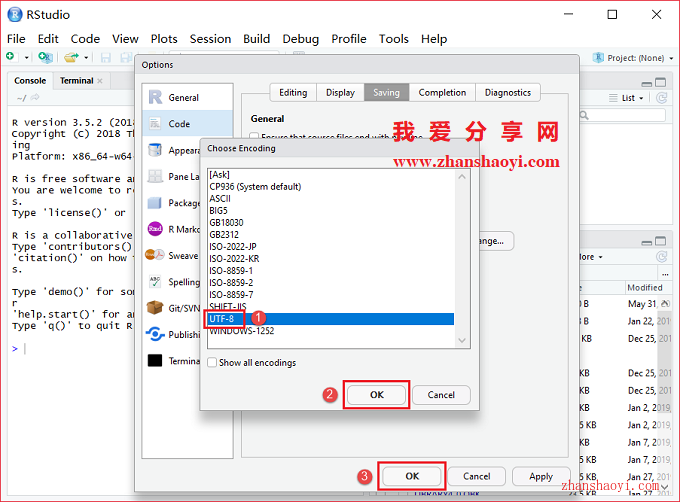Open the List view dropdown
This screenshot has height=502, width=680.
(x=626, y=98)
